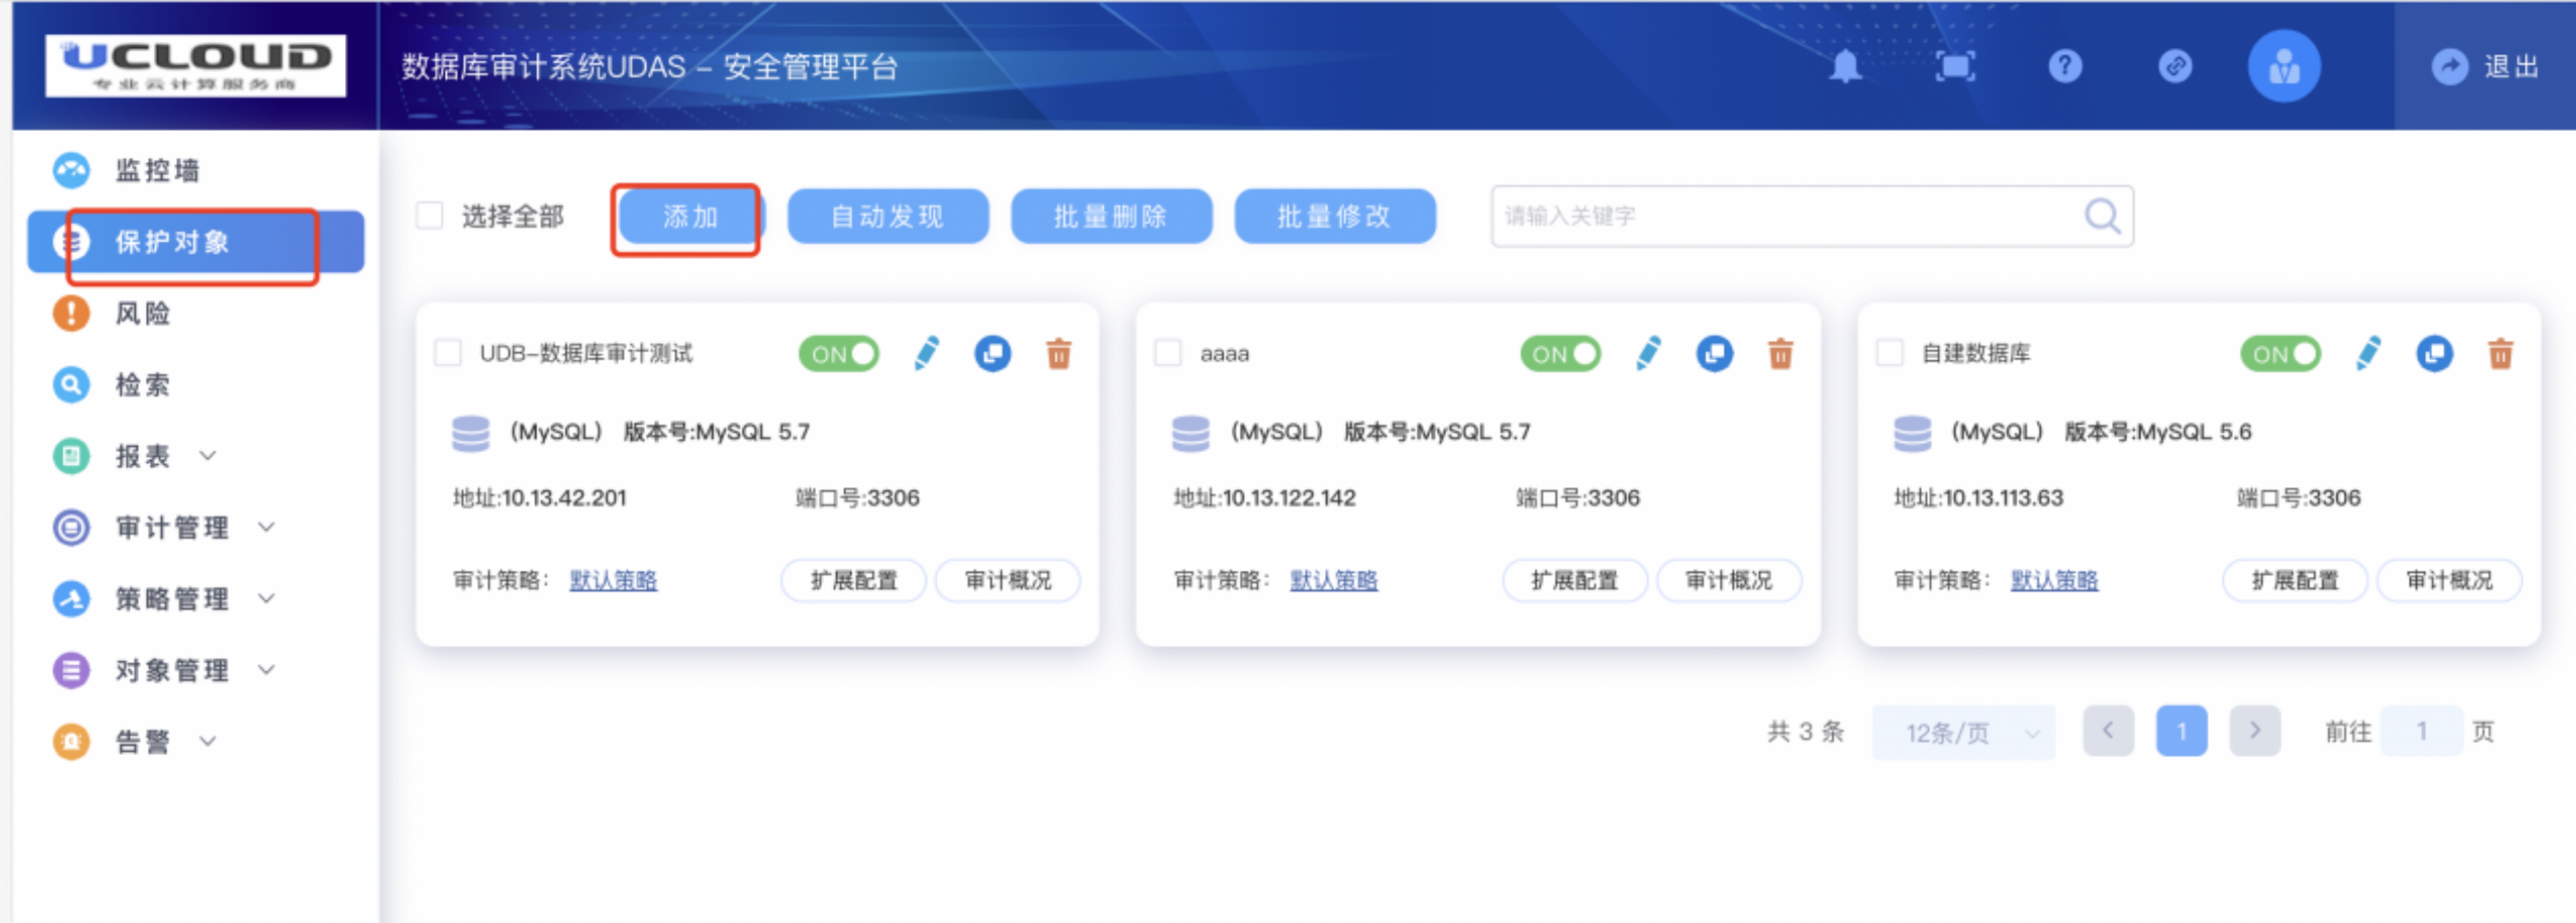The height and width of the screenshot is (923, 2576).
Task: Open 审计管理 menu item
Action: coord(172,527)
